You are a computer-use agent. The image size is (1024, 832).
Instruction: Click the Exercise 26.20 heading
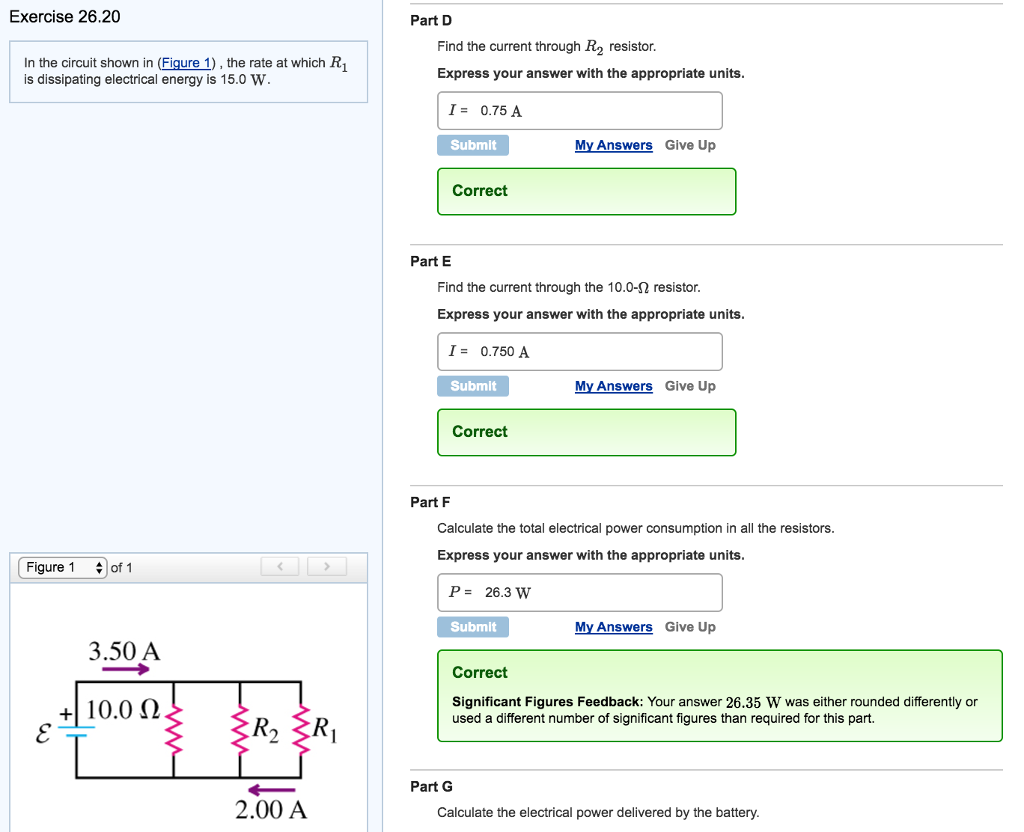coord(62,16)
